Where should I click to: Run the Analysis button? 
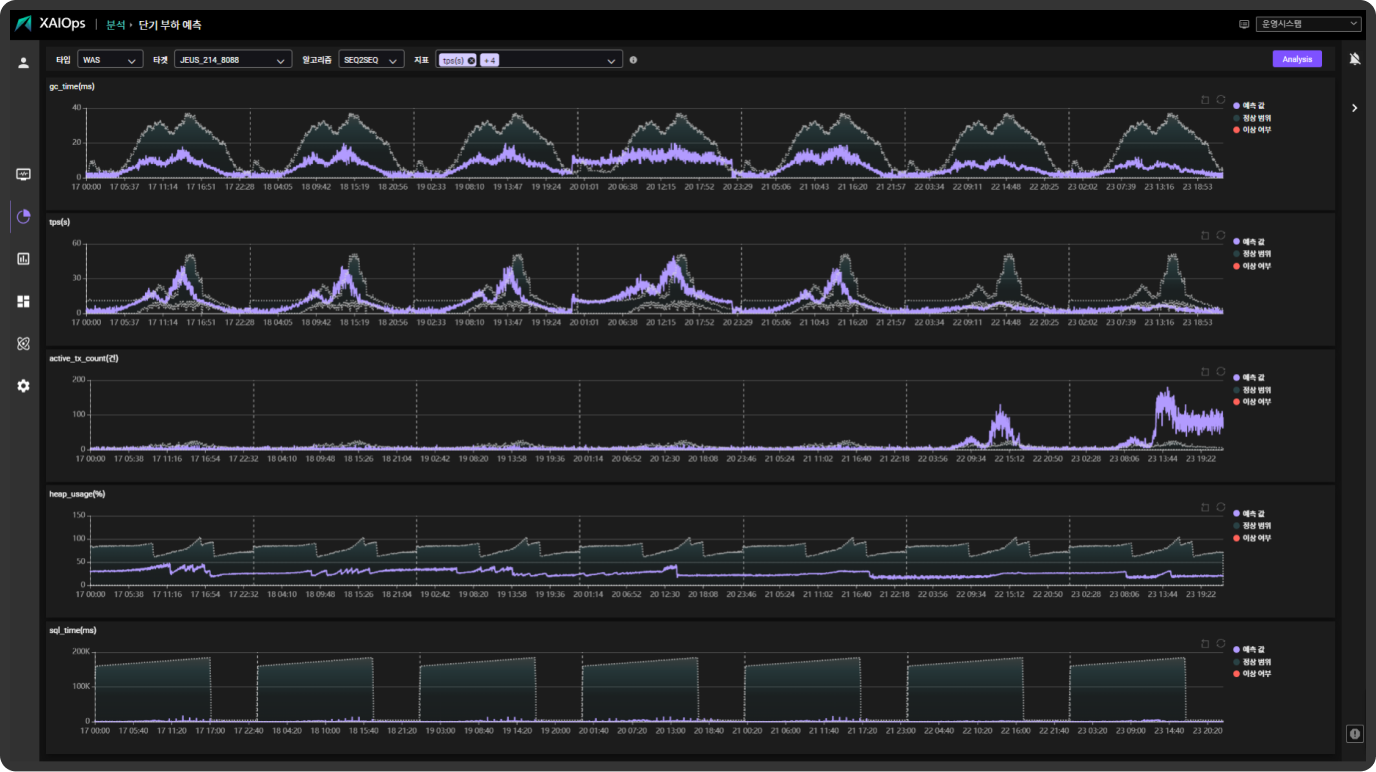coord(1297,59)
